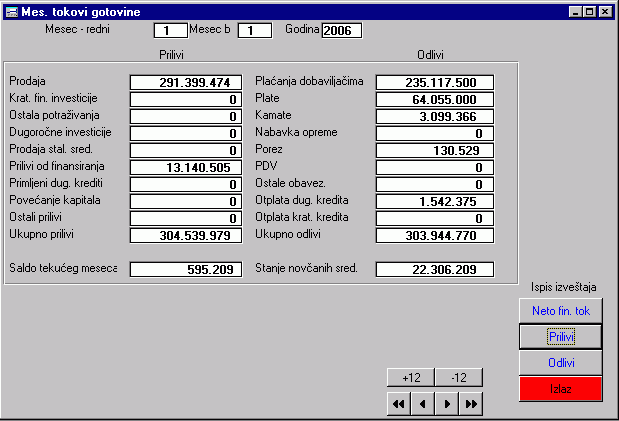Click the Godina label
Image resolution: width=619 pixels, height=421 pixels.
pos(302,29)
